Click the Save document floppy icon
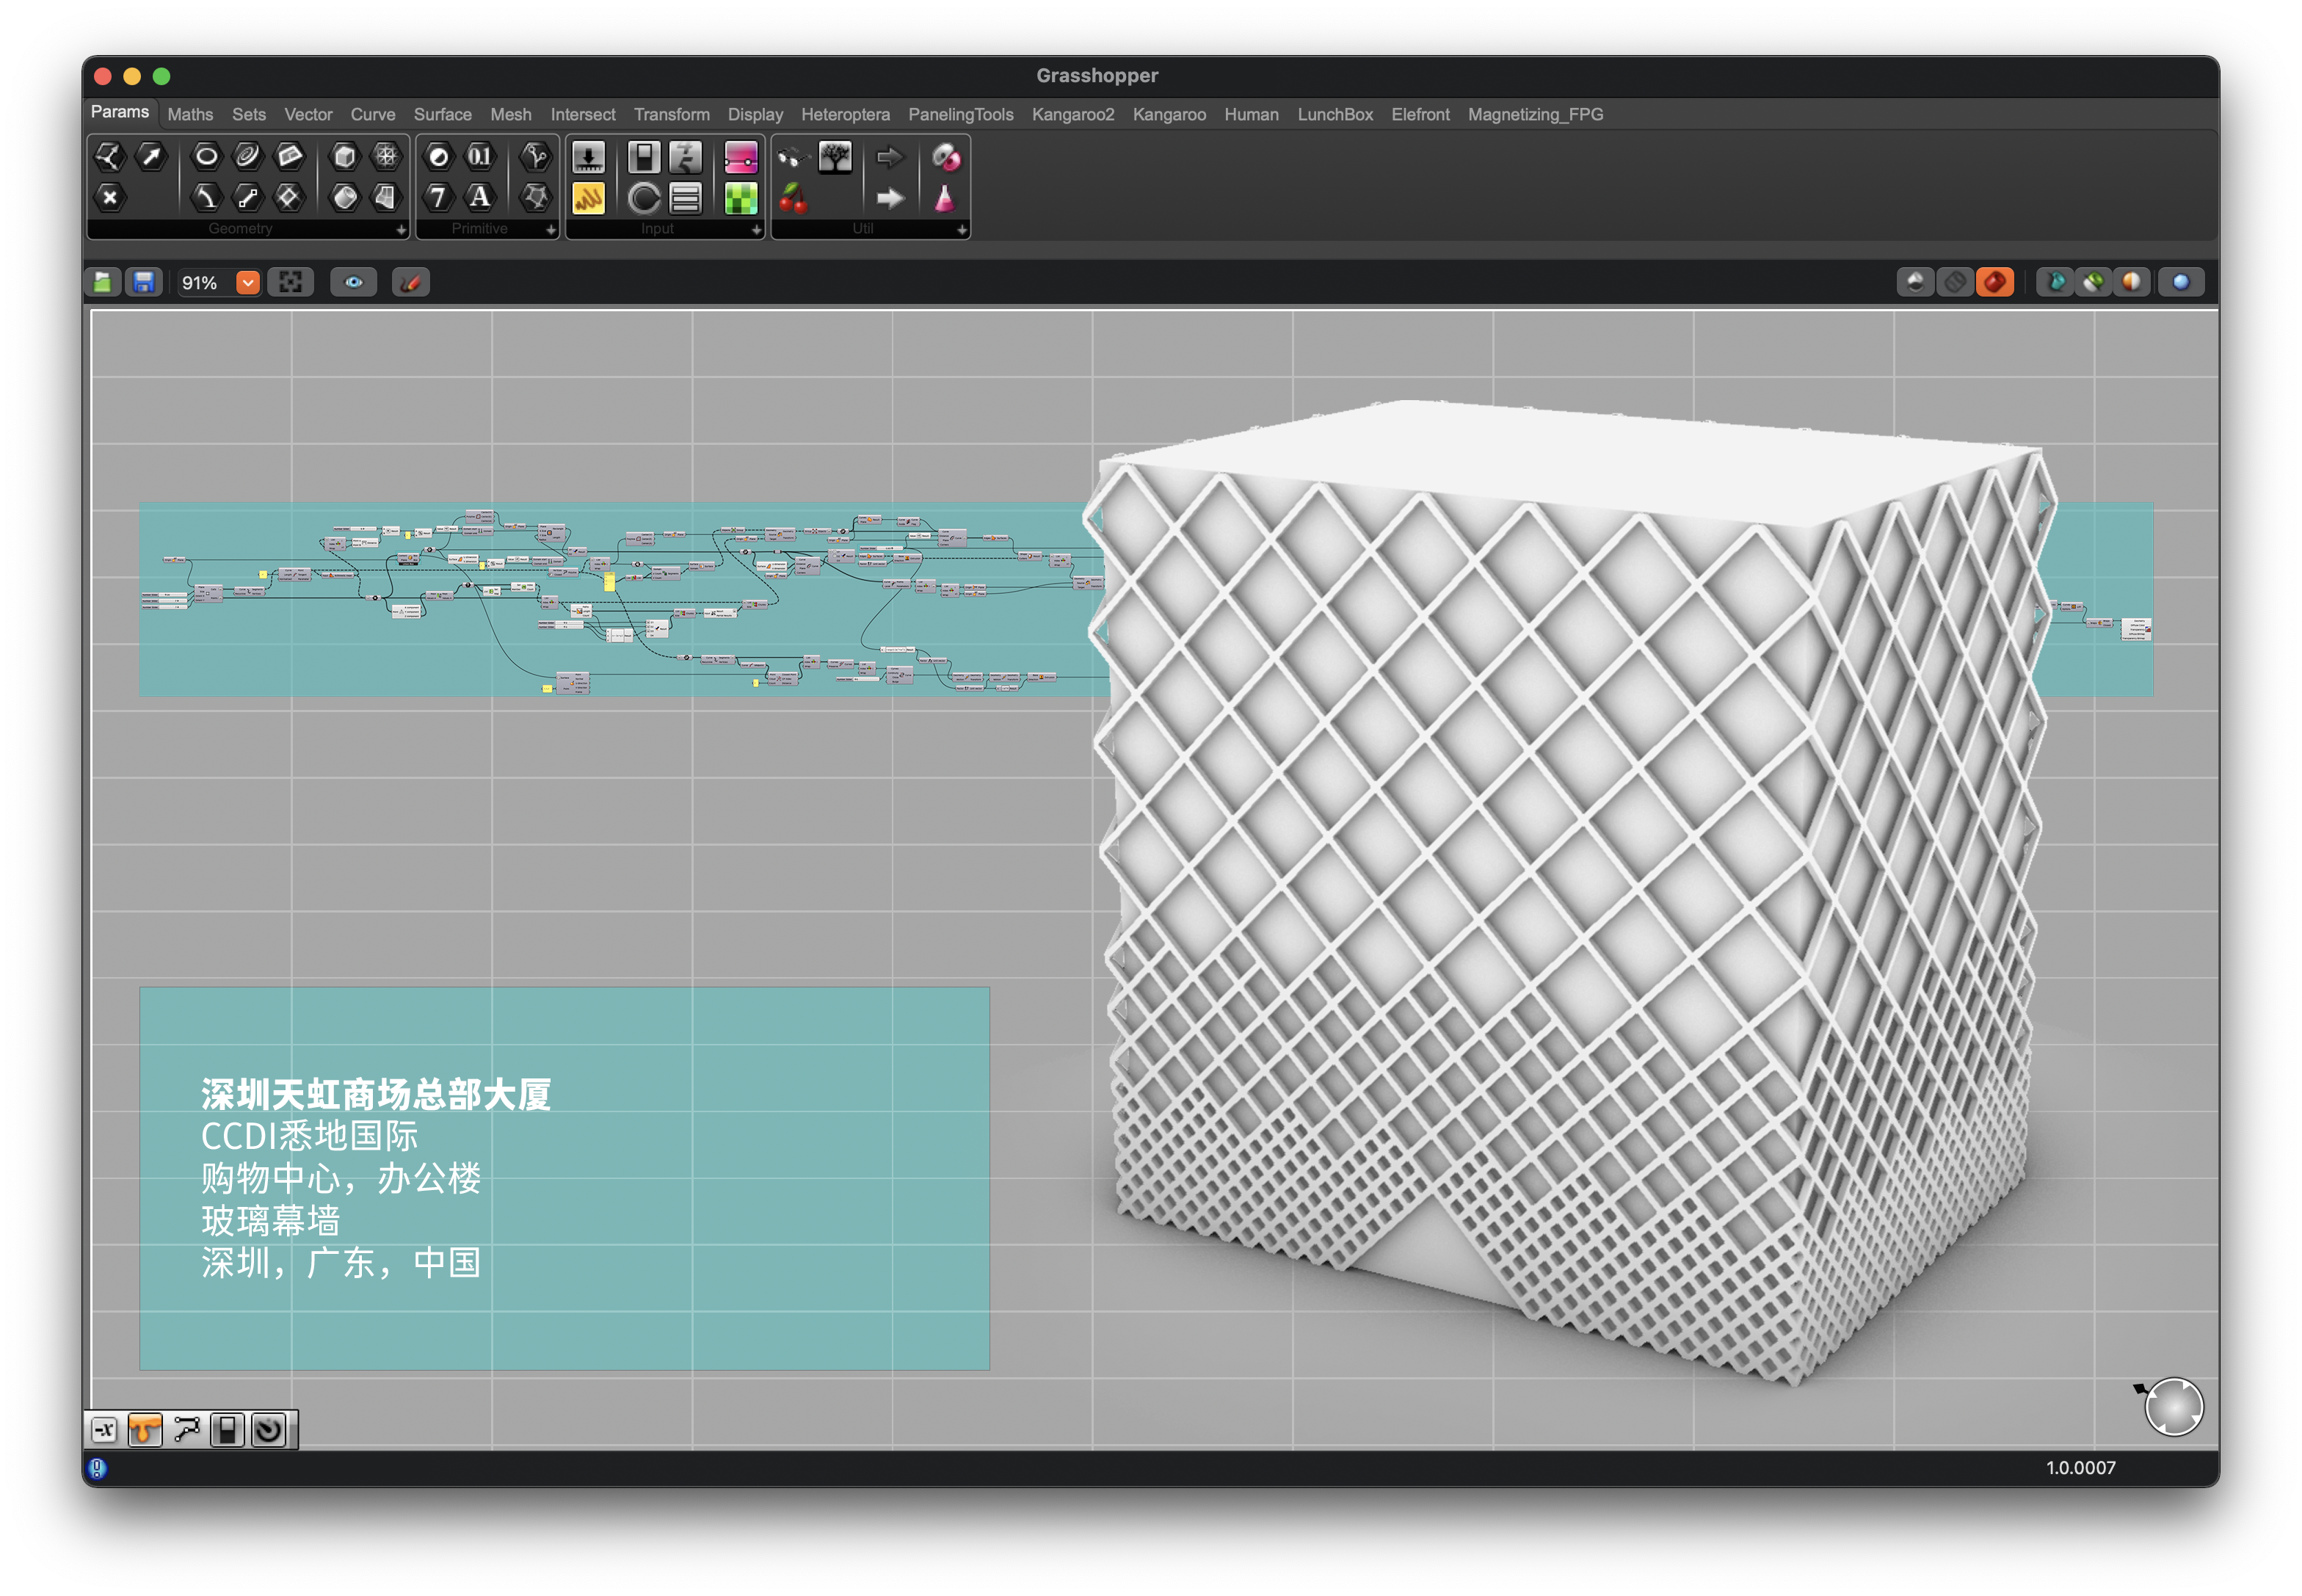Image resolution: width=2302 pixels, height=1596 pixels. pyautogui.click(x=144, y=283)
